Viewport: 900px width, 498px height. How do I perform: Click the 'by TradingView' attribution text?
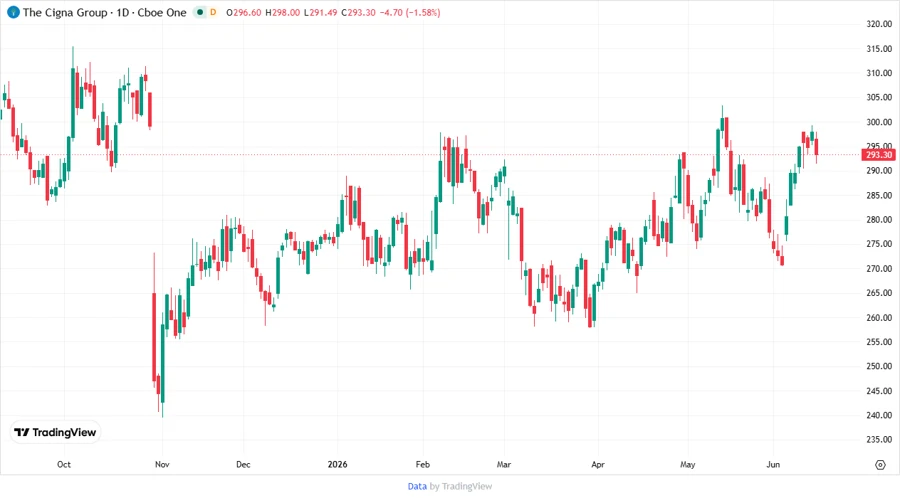[x=461, y=486]
